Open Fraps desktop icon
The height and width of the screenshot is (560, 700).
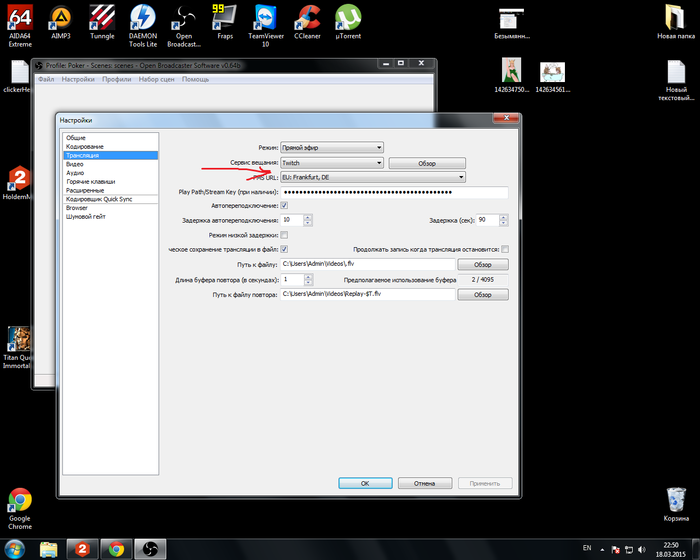(225, 22)
